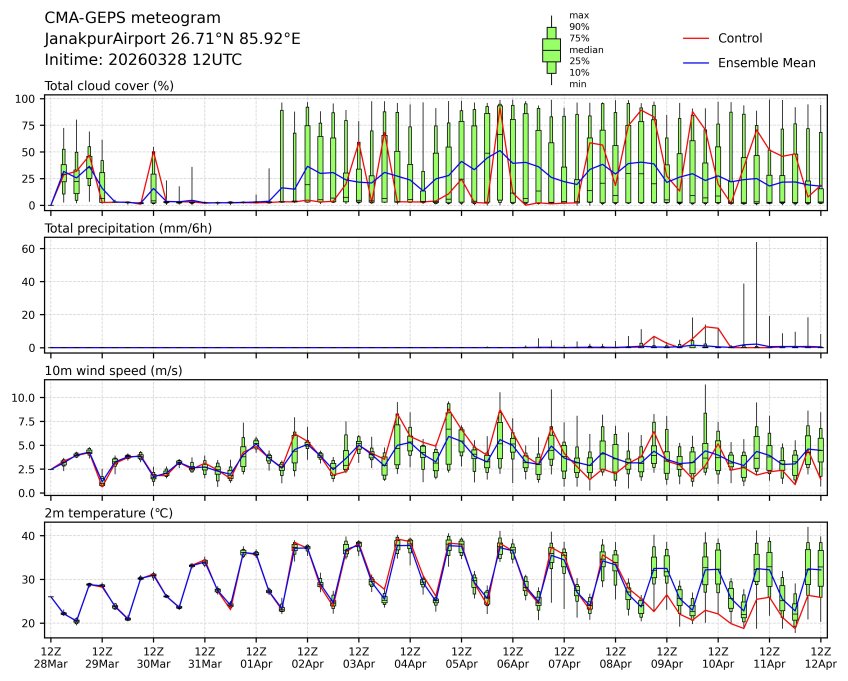Click the blue Ensemble Mean legend line
This screenshot has width=848, height=681.
pos(696,63)
